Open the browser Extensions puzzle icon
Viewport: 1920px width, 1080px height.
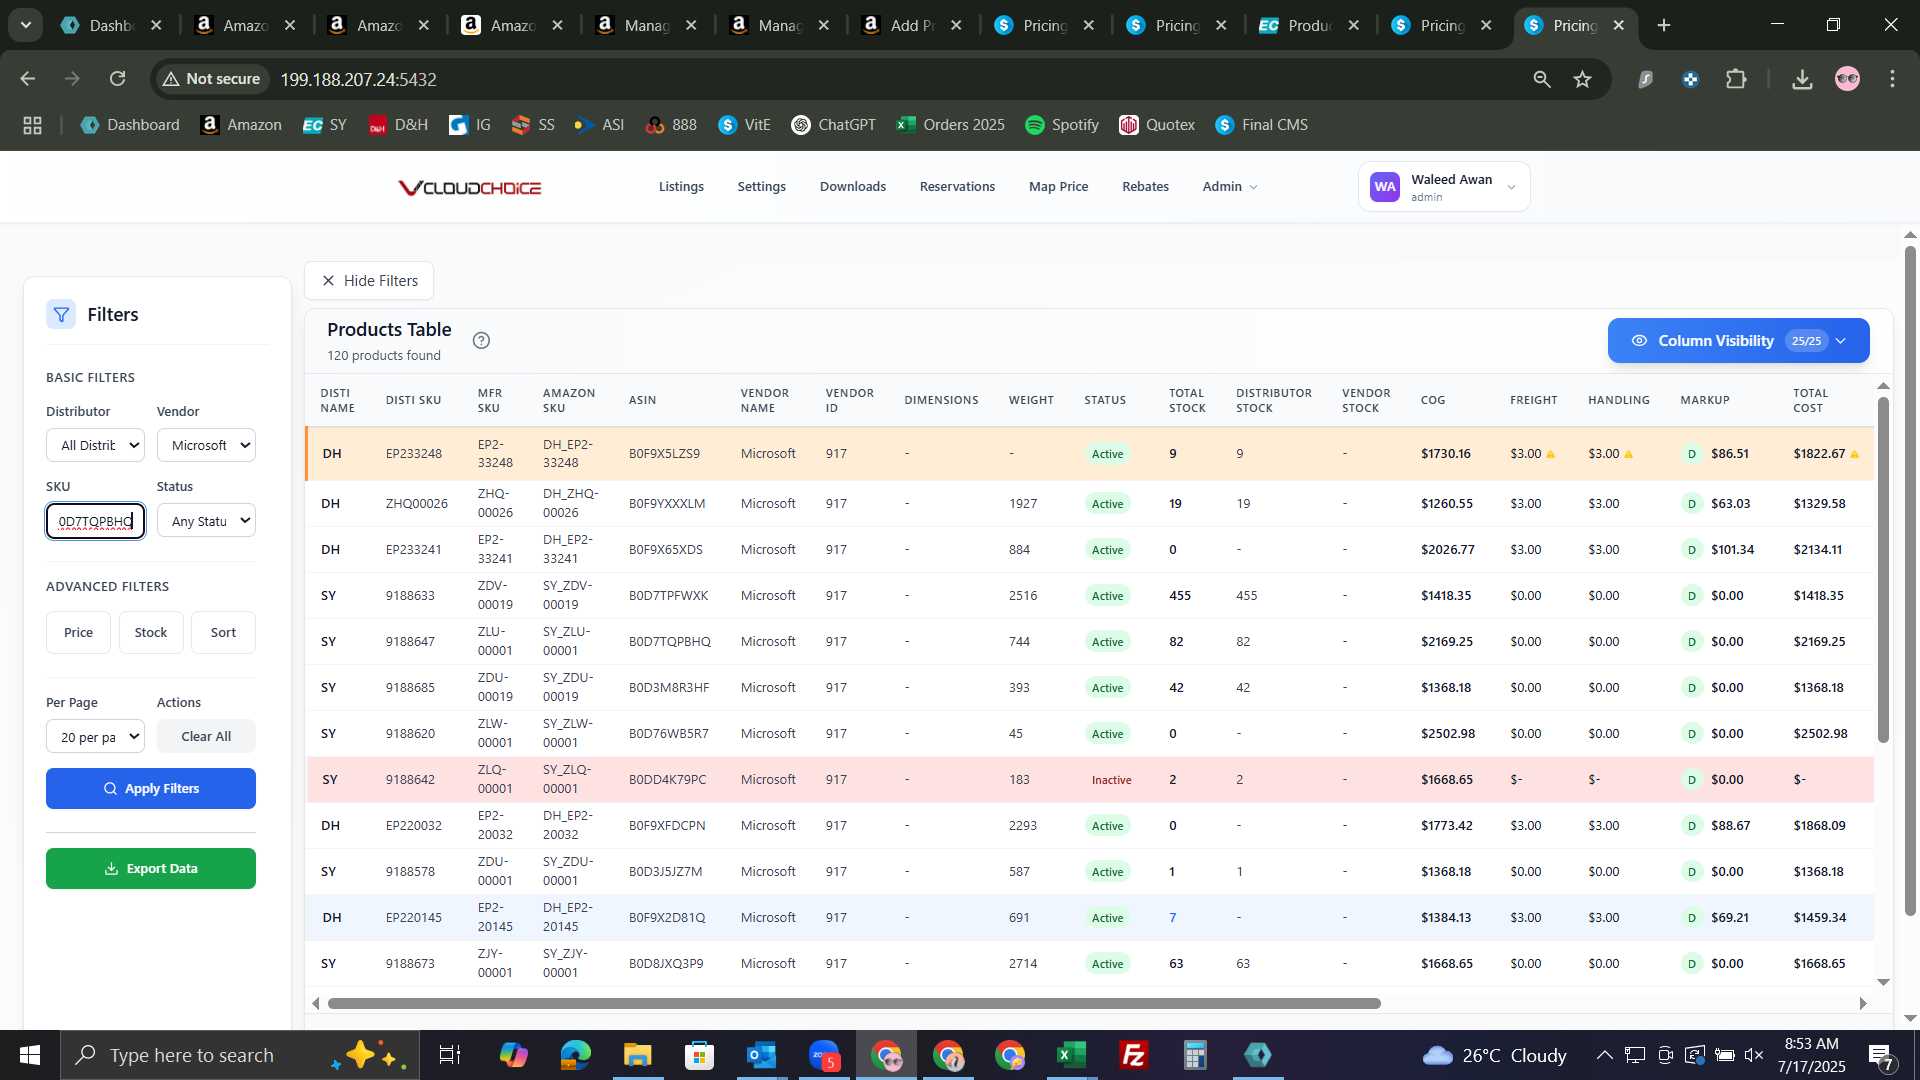click(1737, 79)
